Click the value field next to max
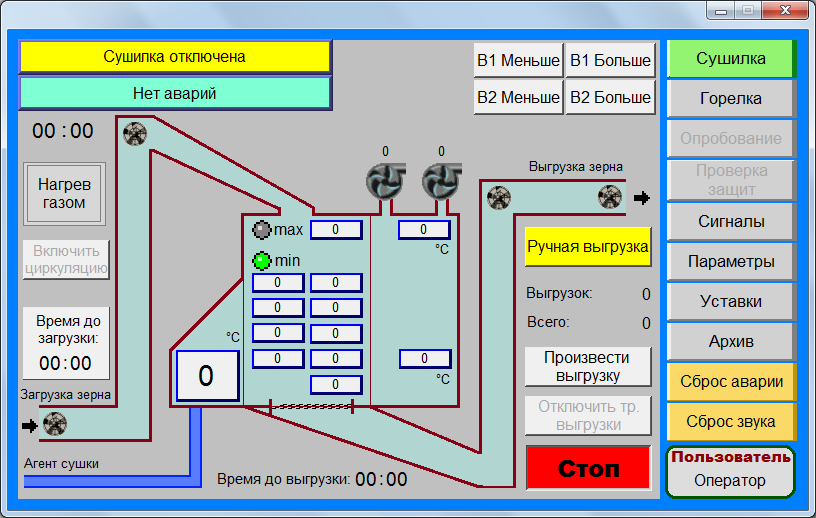Viewport: 816px width, 518px height. [336, 230]
